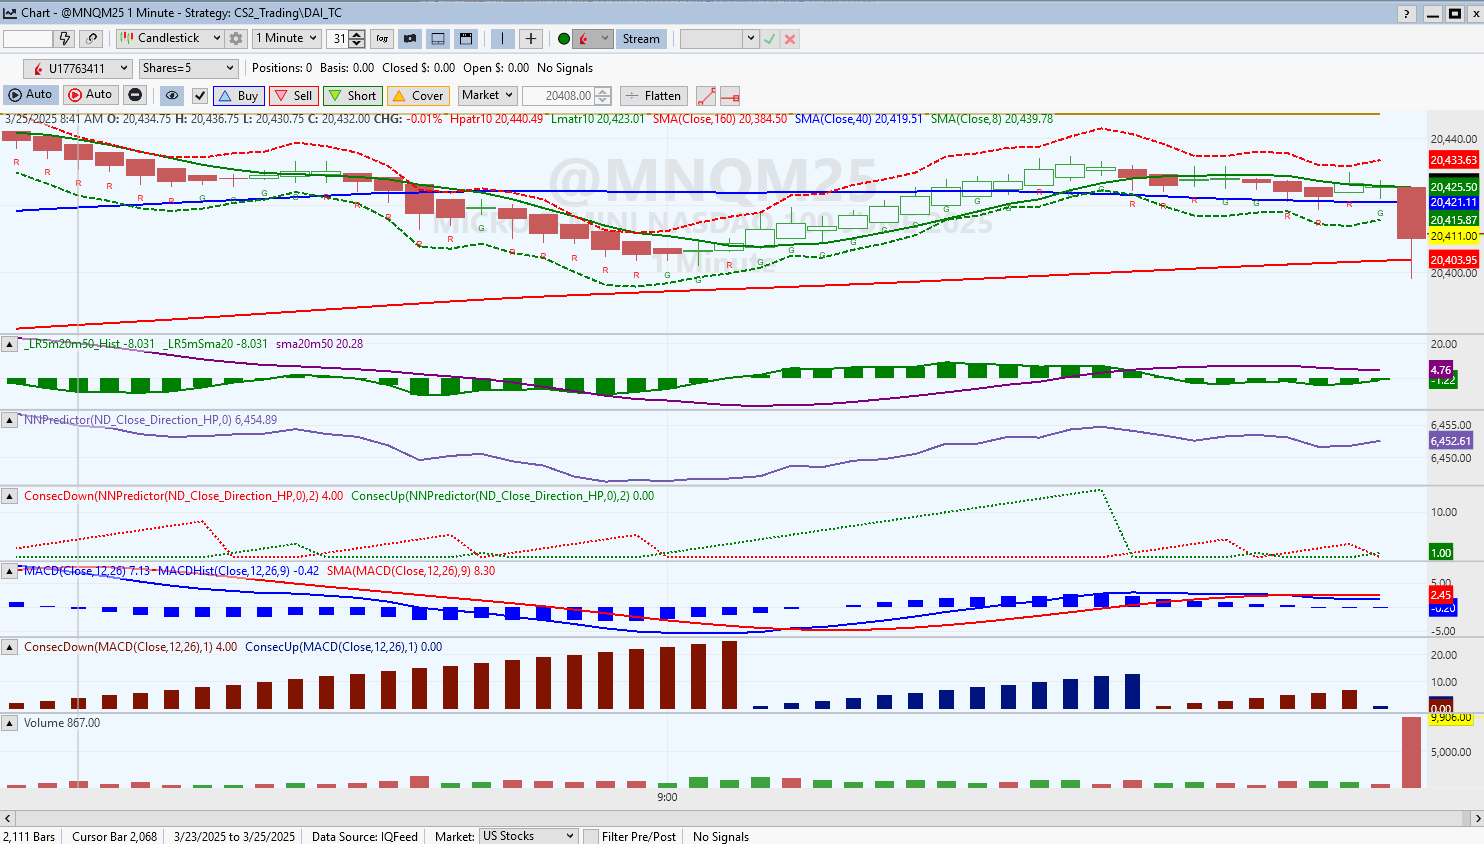Viewport: 1484px width, 844px height.
Task: Click the order price field showing 20408.00
Action: [x=558, y=96]
